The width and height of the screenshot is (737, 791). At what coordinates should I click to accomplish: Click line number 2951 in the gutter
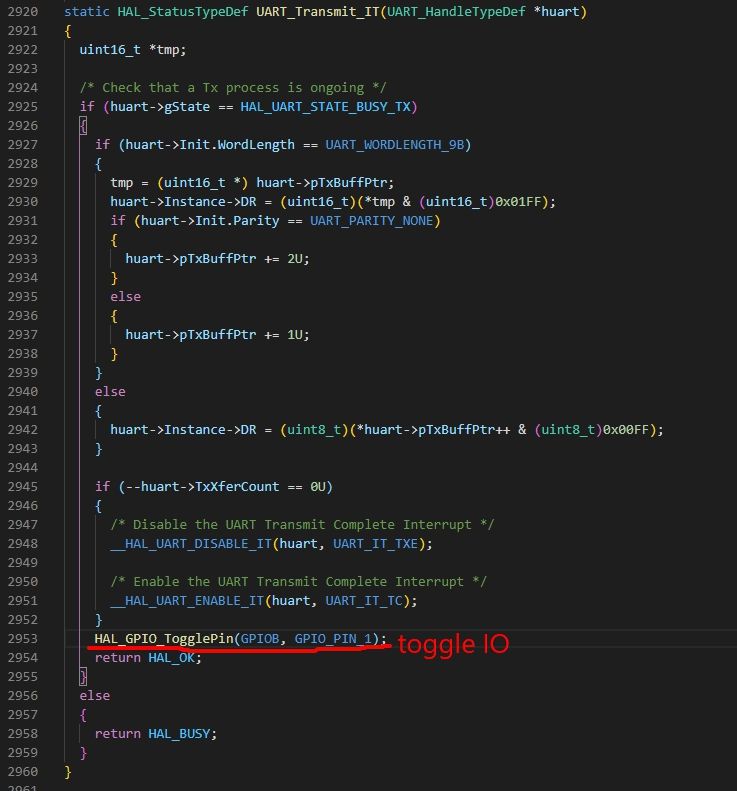(23, 601)
